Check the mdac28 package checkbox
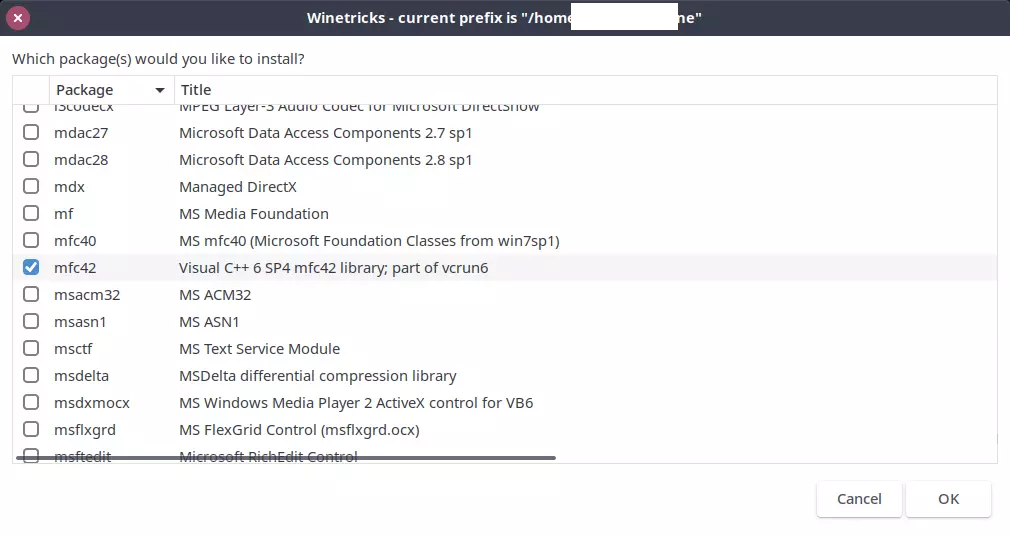 tap(31, 160)
